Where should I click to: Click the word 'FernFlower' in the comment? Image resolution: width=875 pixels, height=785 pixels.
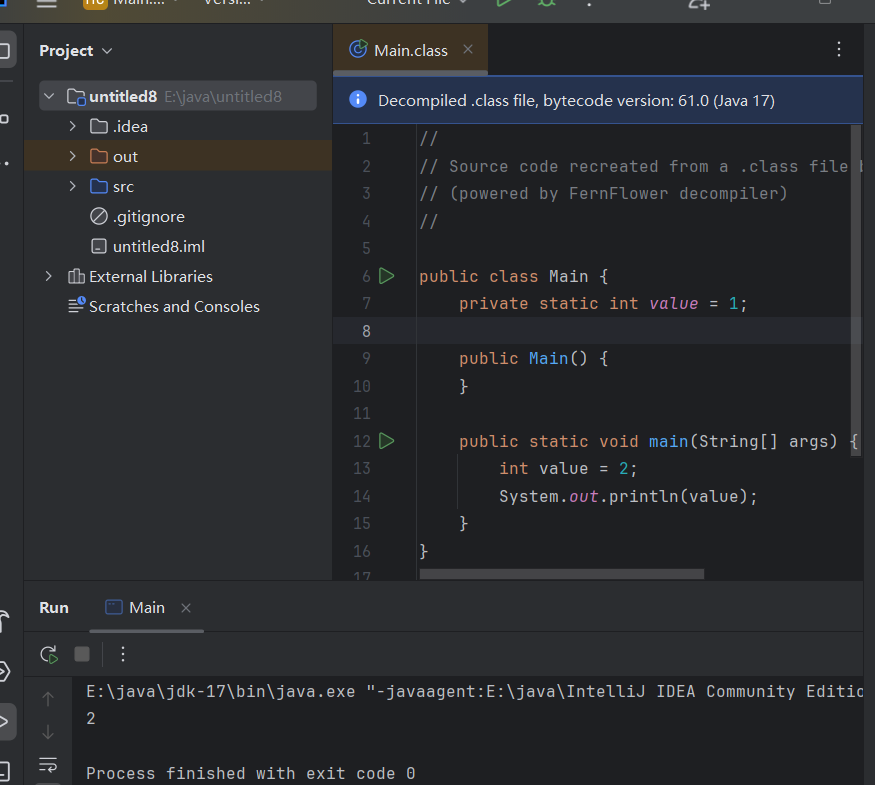coord(618,193)
